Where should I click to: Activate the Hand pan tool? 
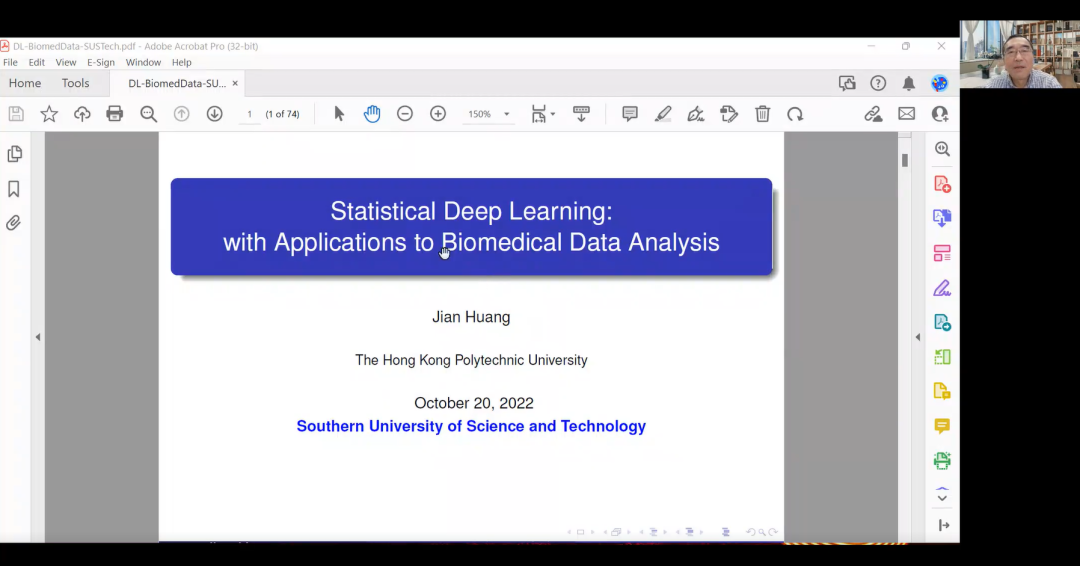point(372,114)
